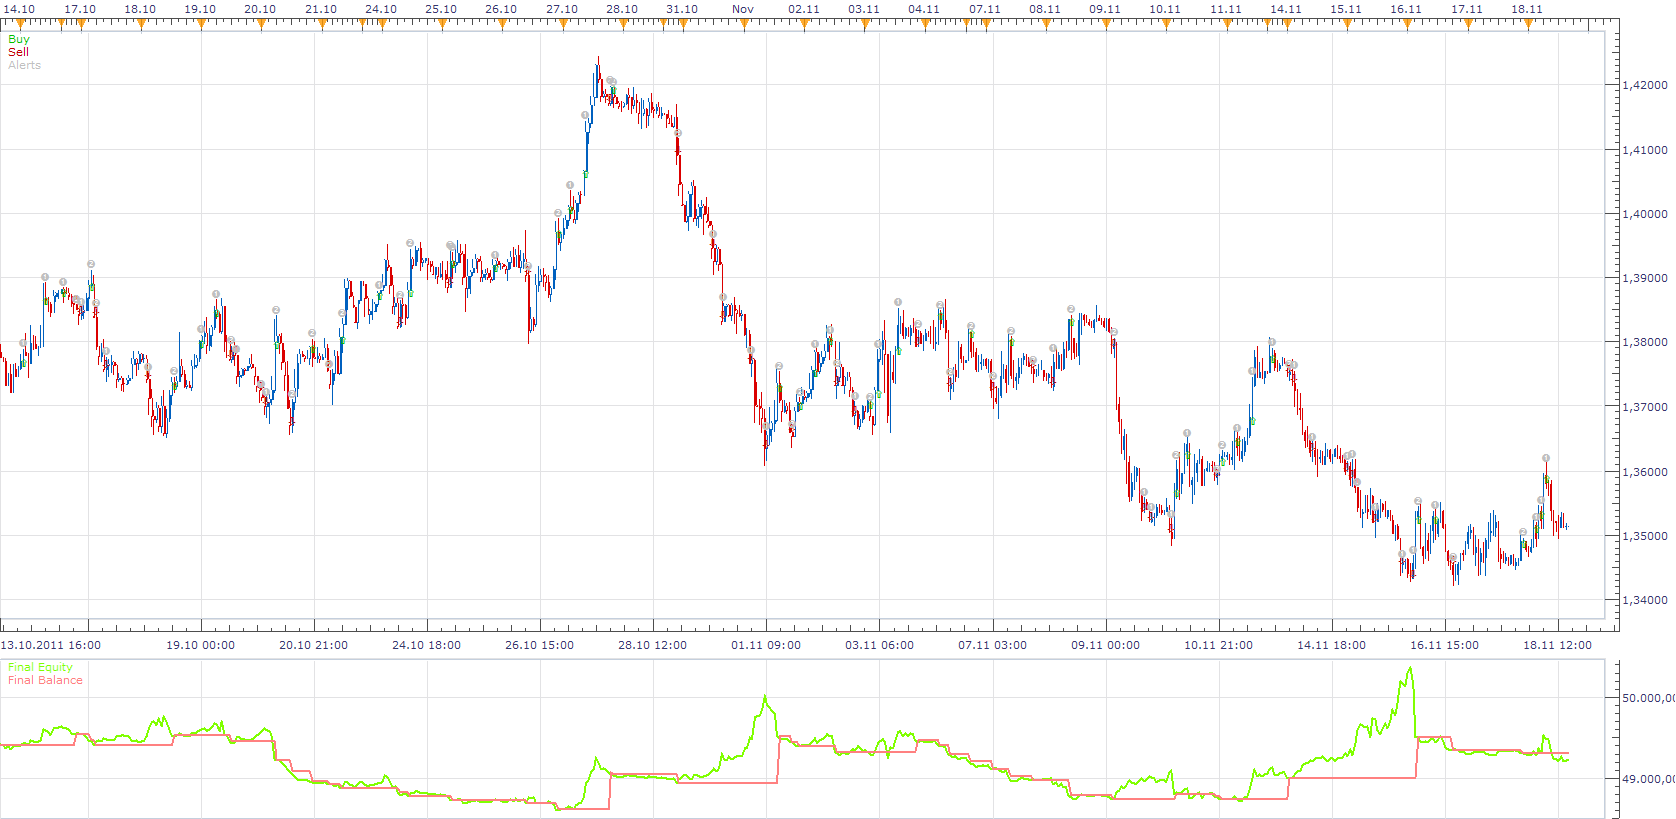Click the 09.11 00:00 time label
Screen dimensions: 1676x819
(1106, 645)
